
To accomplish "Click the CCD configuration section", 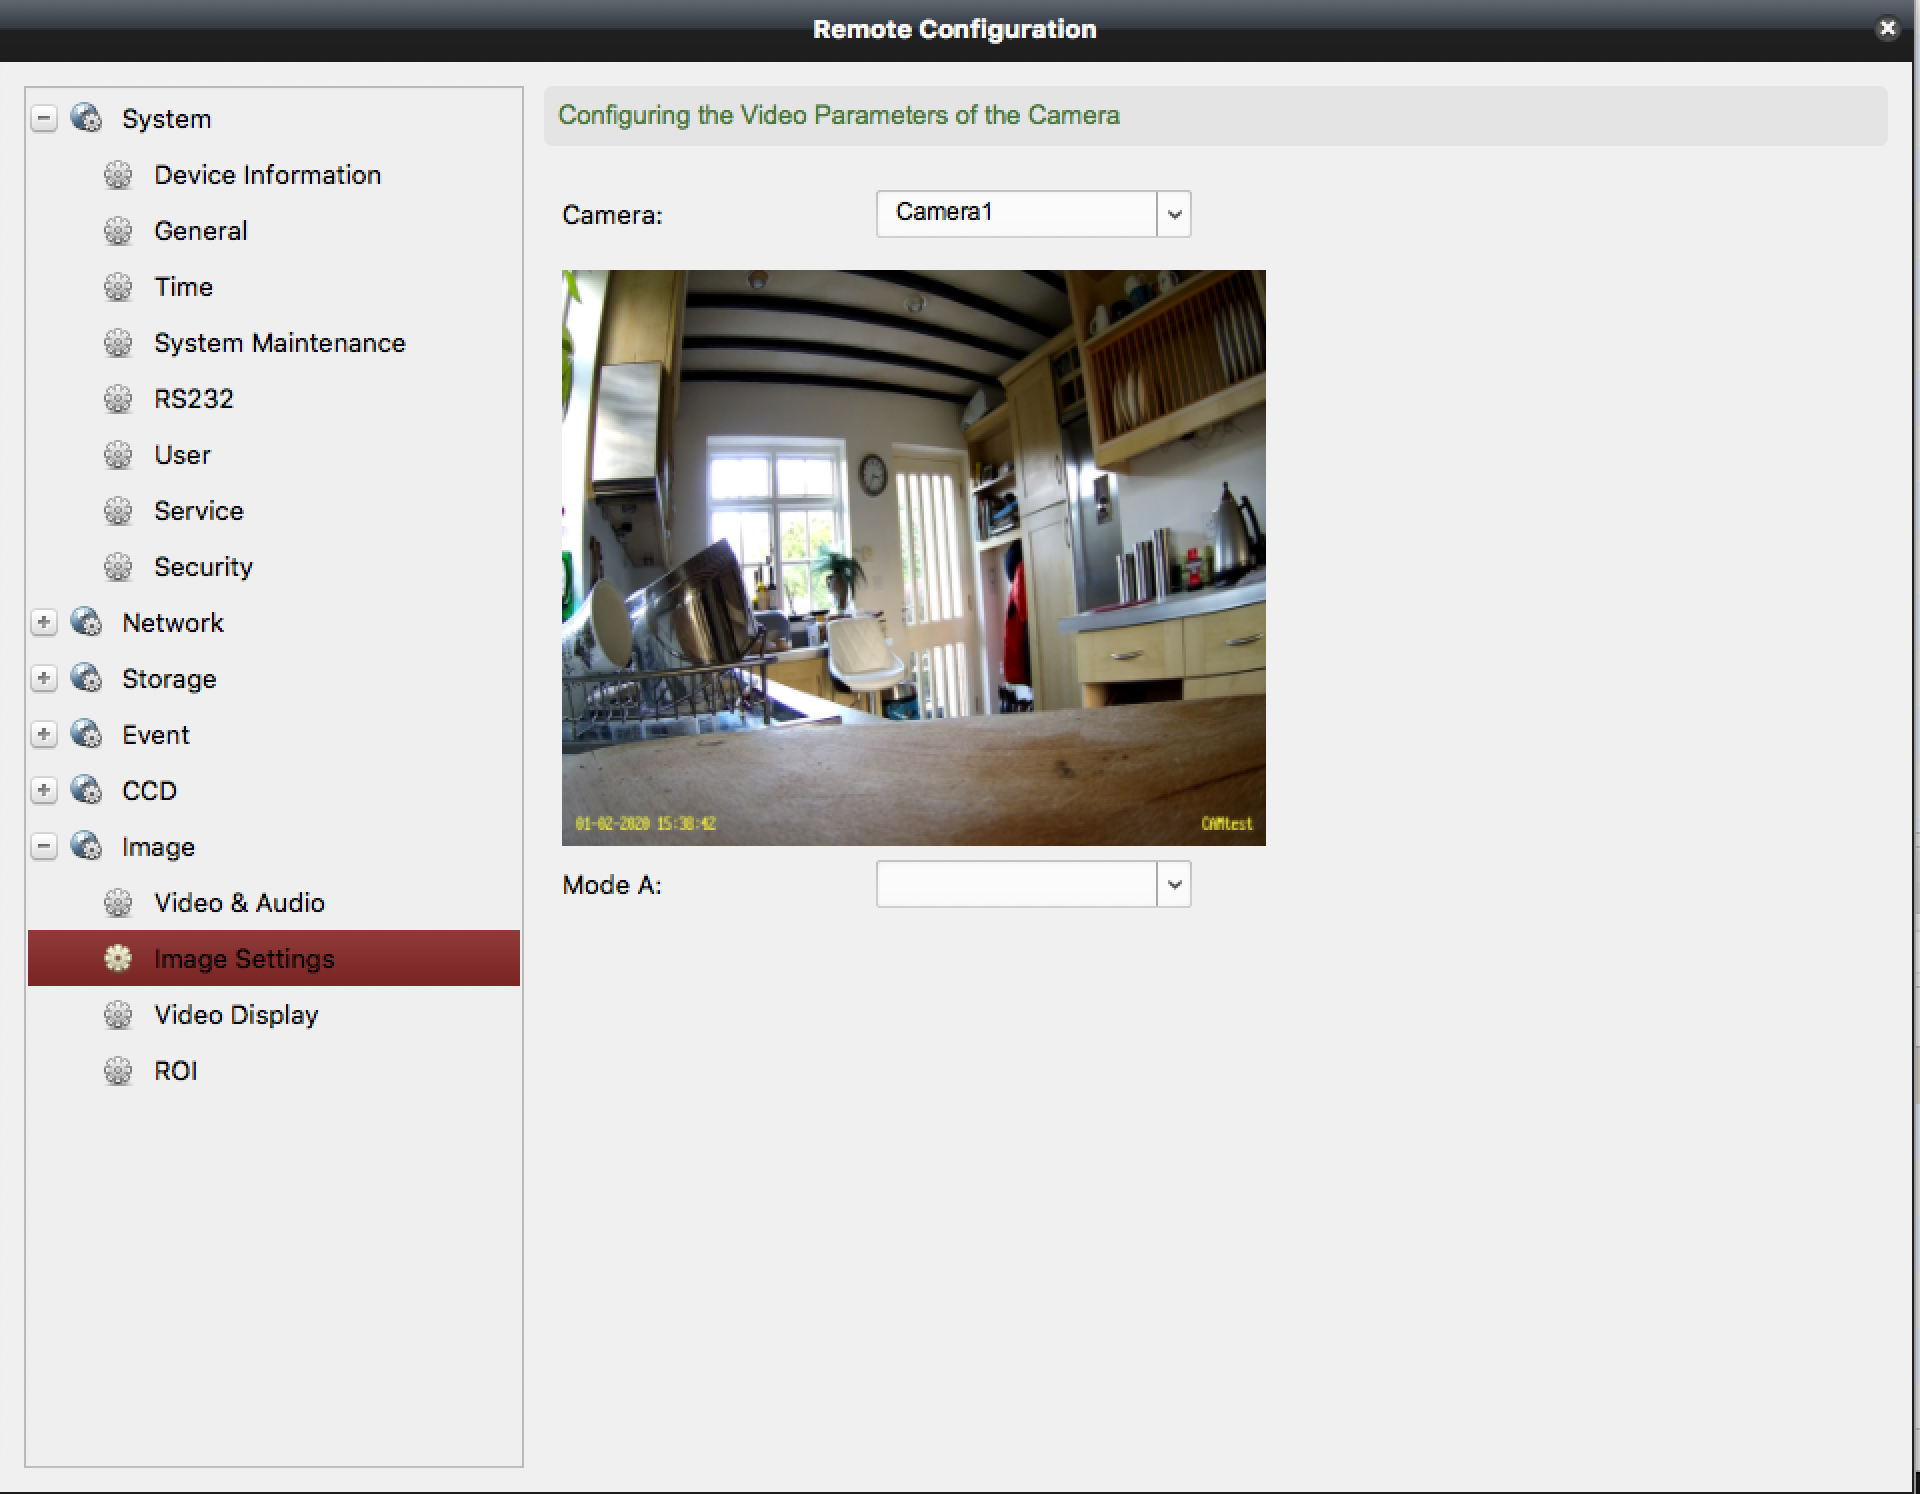I will (x=150, y=790).
